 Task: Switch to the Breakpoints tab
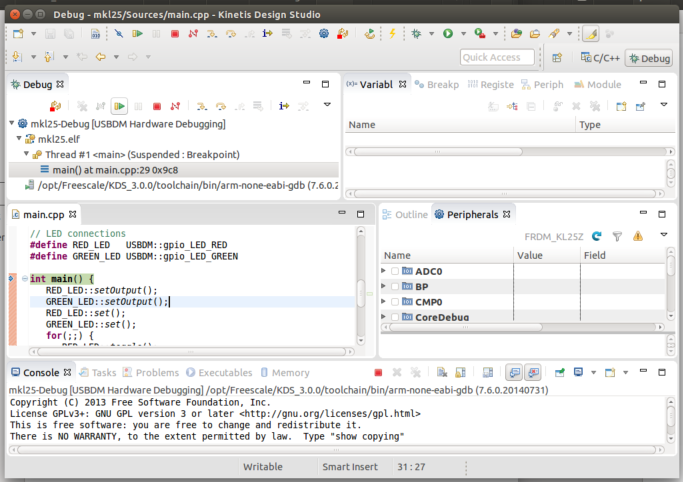(x=437, y=84)
